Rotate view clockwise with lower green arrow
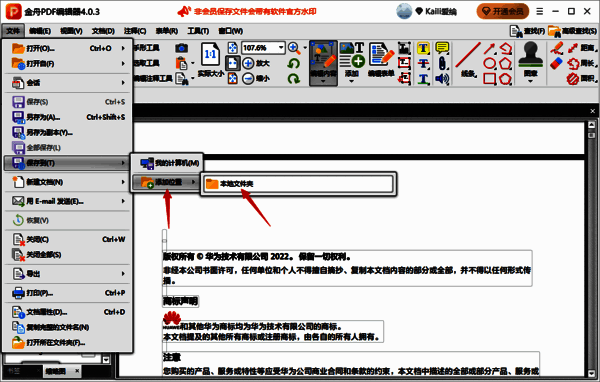The height and width of the screenshot is (382, 600). click(293, 79)
